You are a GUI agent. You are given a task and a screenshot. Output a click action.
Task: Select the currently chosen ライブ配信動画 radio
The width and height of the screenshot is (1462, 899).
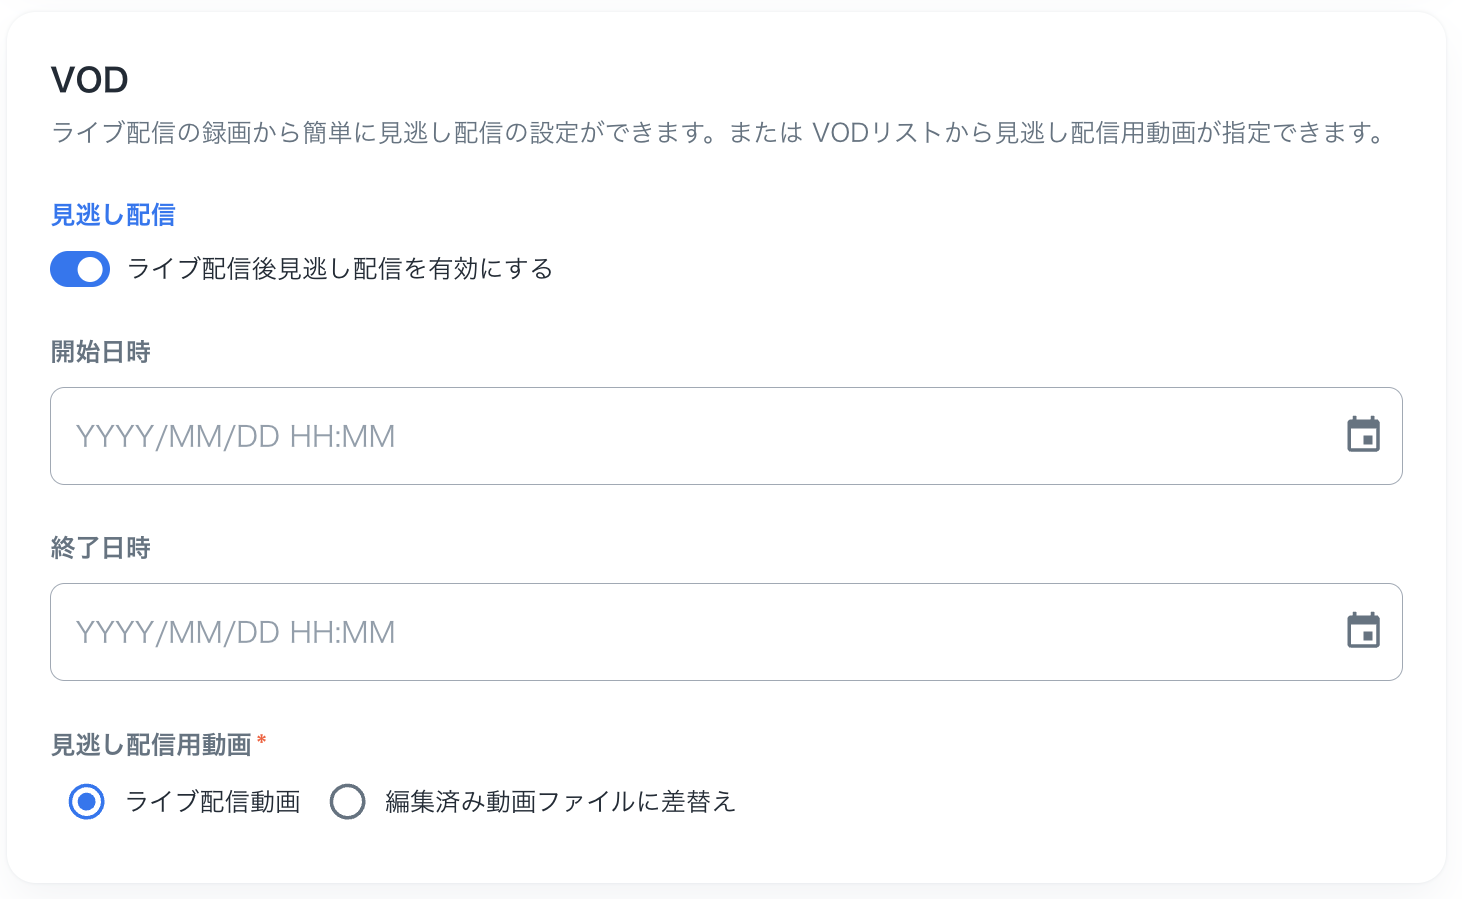86,802
